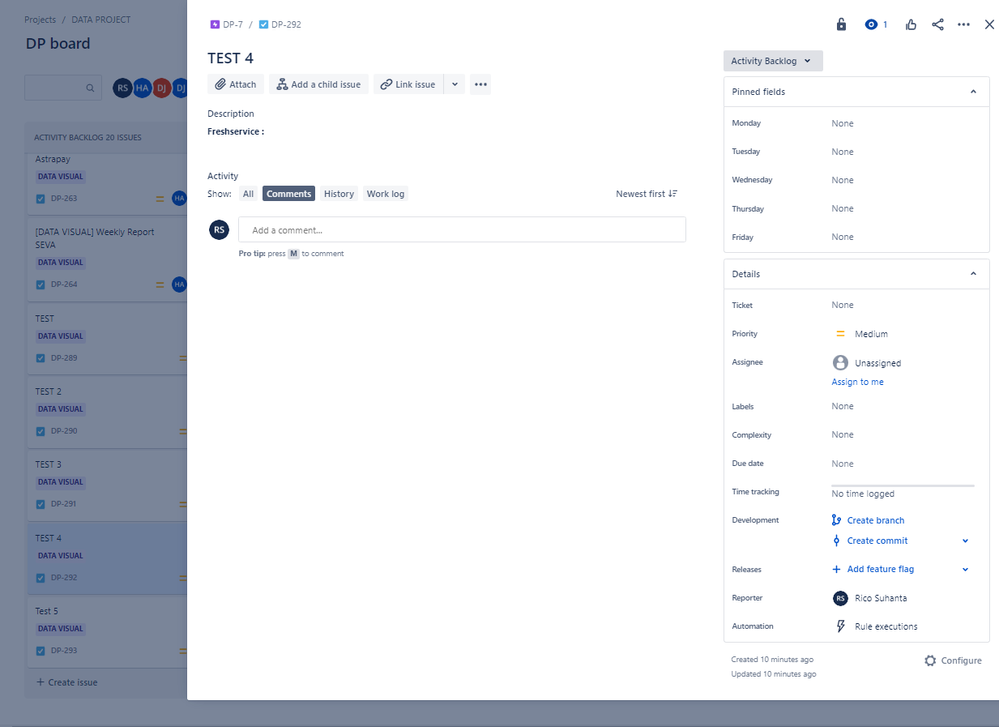
Task: Set the Thursday field value
Action: 842,208
